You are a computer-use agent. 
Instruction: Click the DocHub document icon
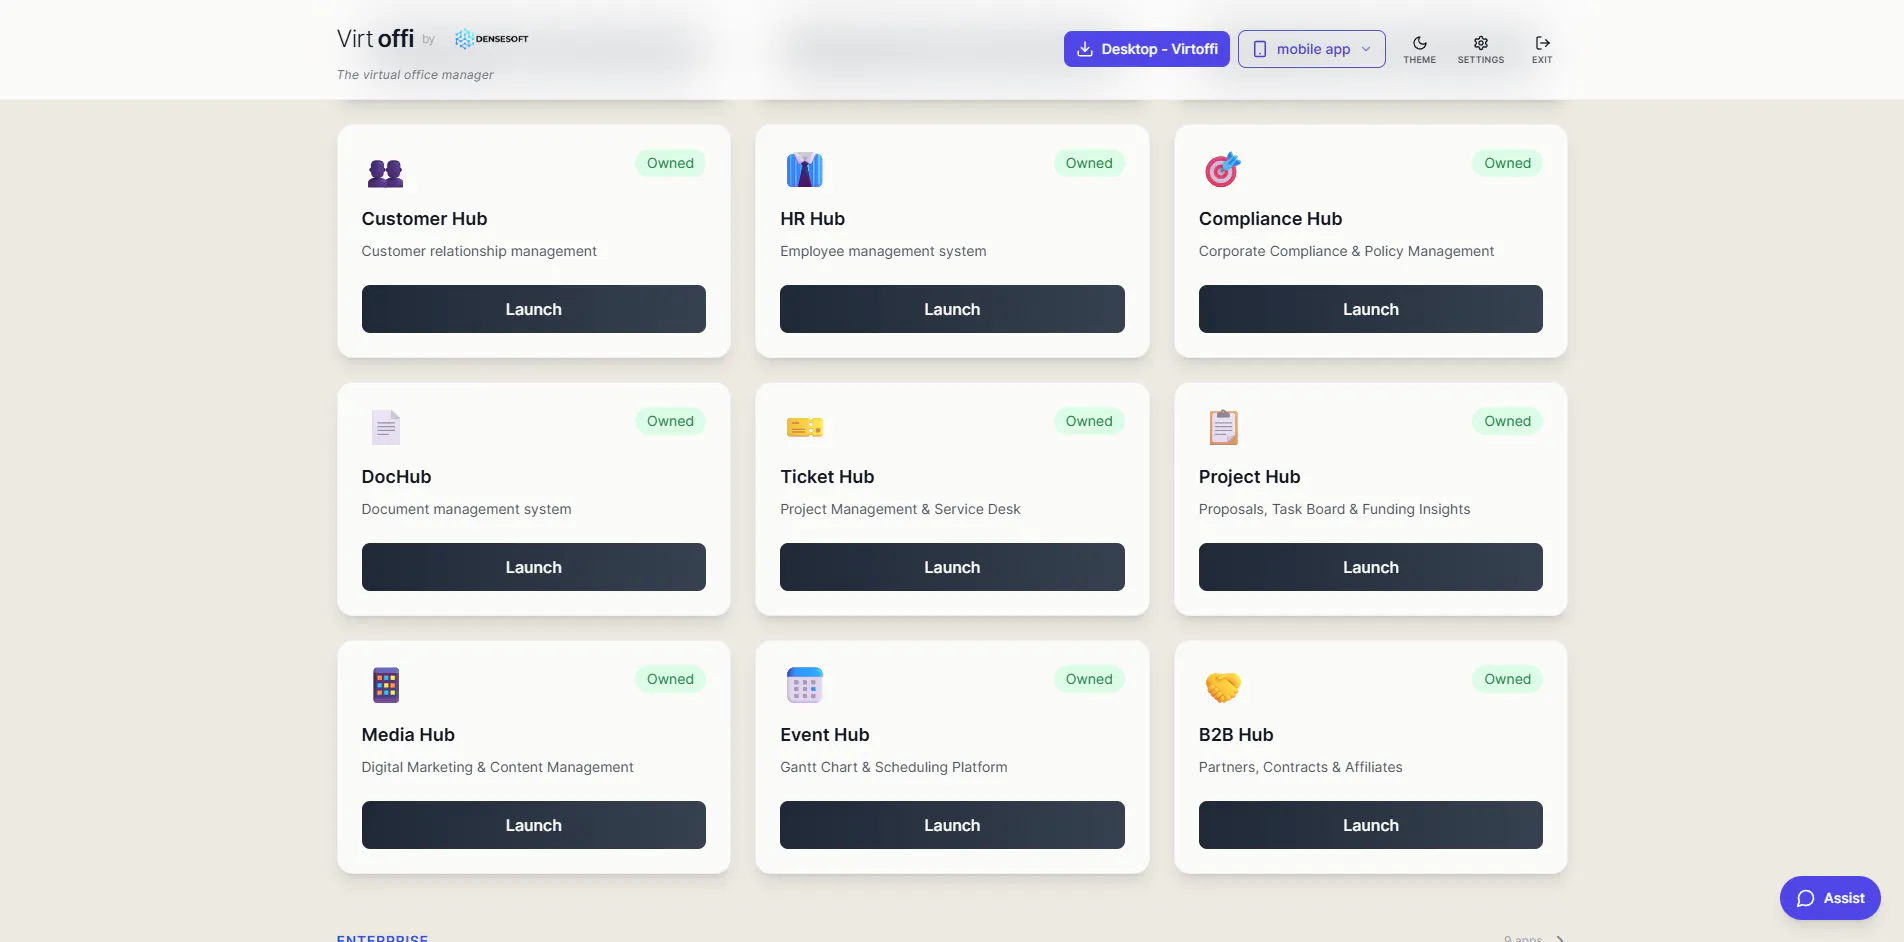385,428
